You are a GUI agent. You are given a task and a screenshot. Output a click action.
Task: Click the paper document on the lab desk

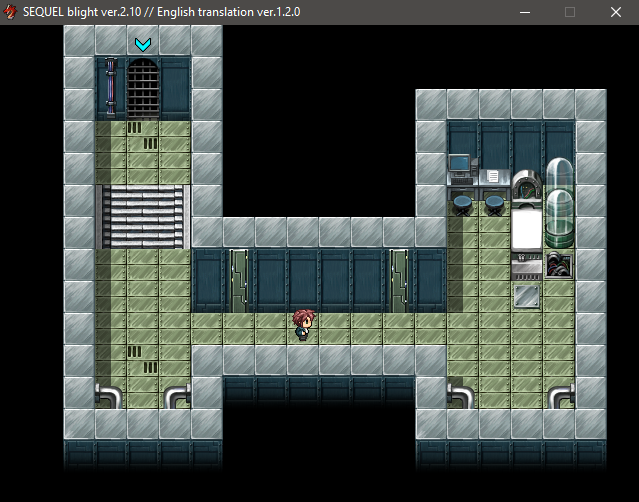(493, 176)
